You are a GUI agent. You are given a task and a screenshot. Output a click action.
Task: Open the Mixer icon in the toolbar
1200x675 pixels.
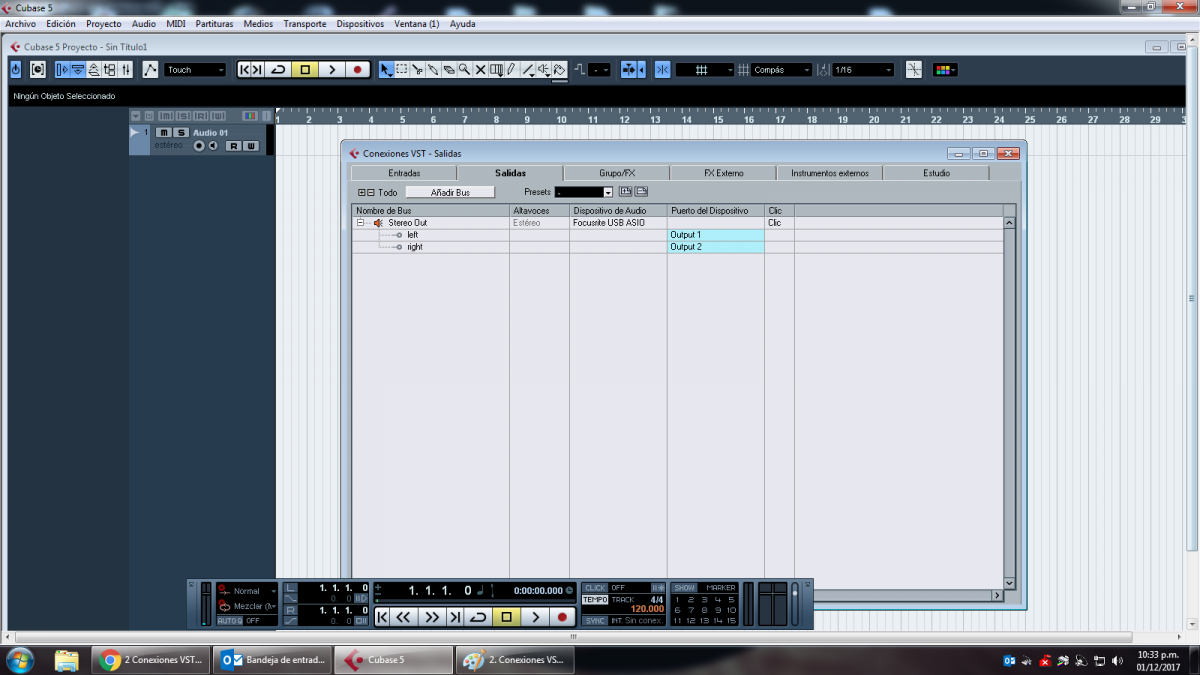(x=126, y=69)
